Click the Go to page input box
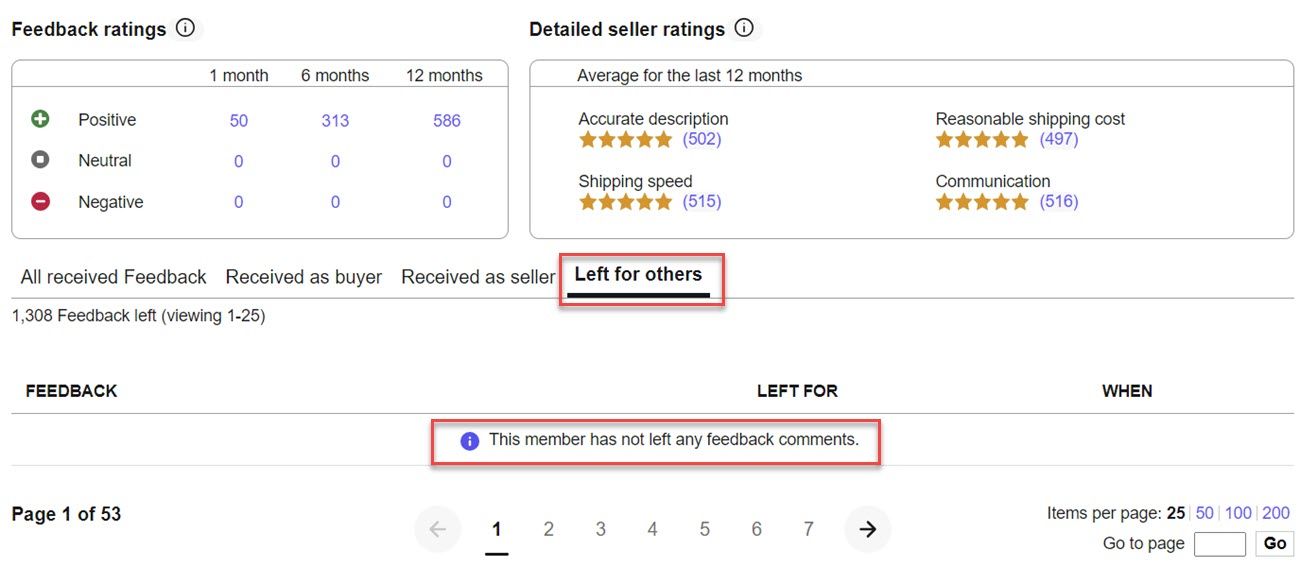 (x=1220, y=544)
